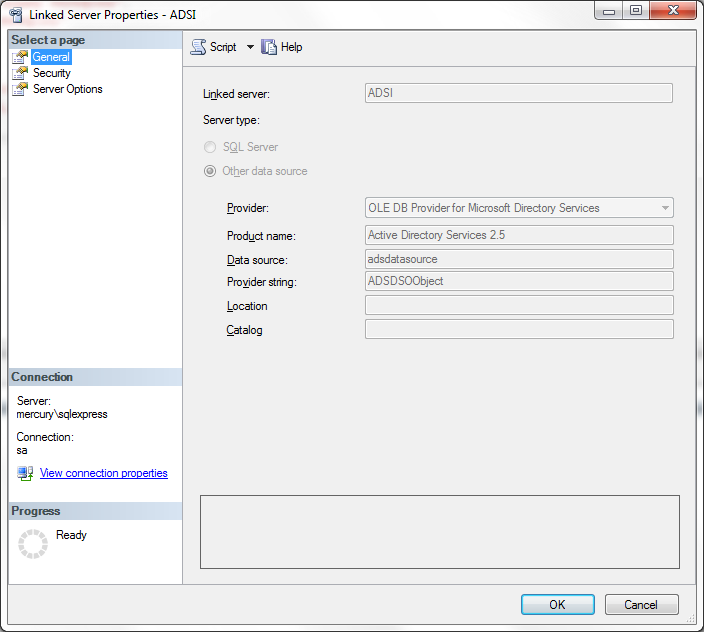Click the empty Location field

click(x=519, y=305)
